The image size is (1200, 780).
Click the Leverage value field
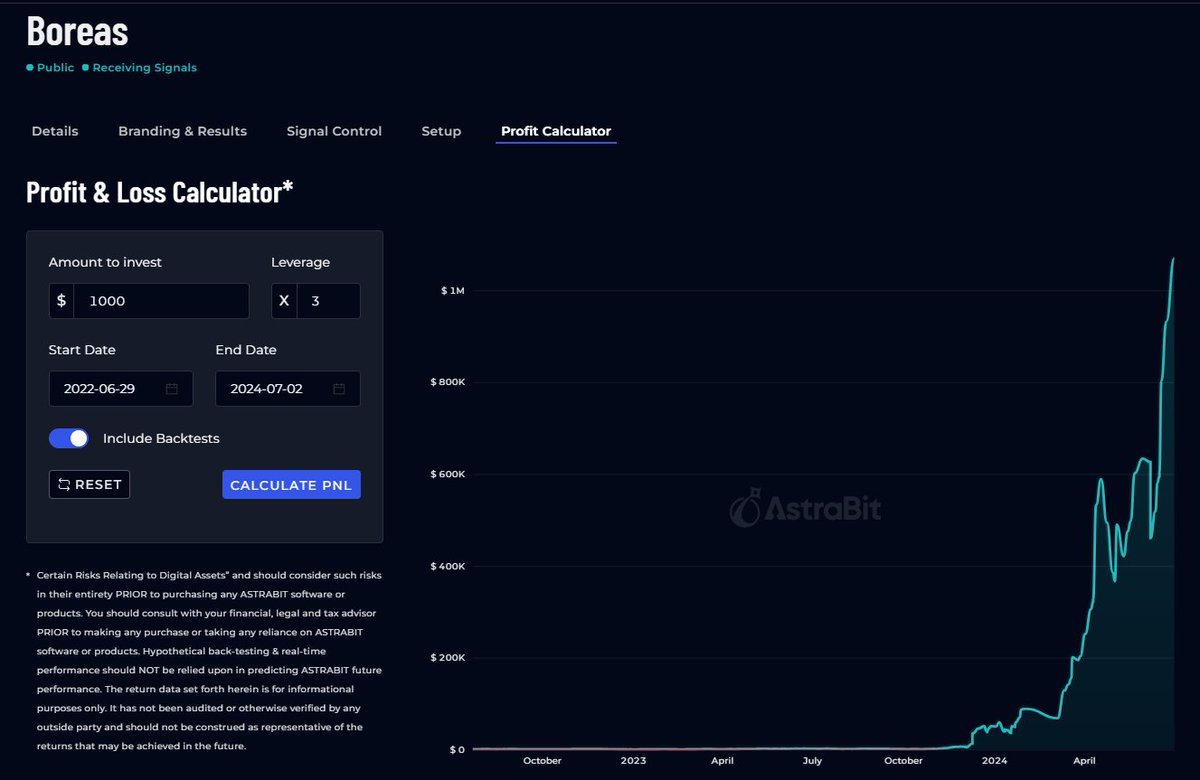(x=328, y=301)
